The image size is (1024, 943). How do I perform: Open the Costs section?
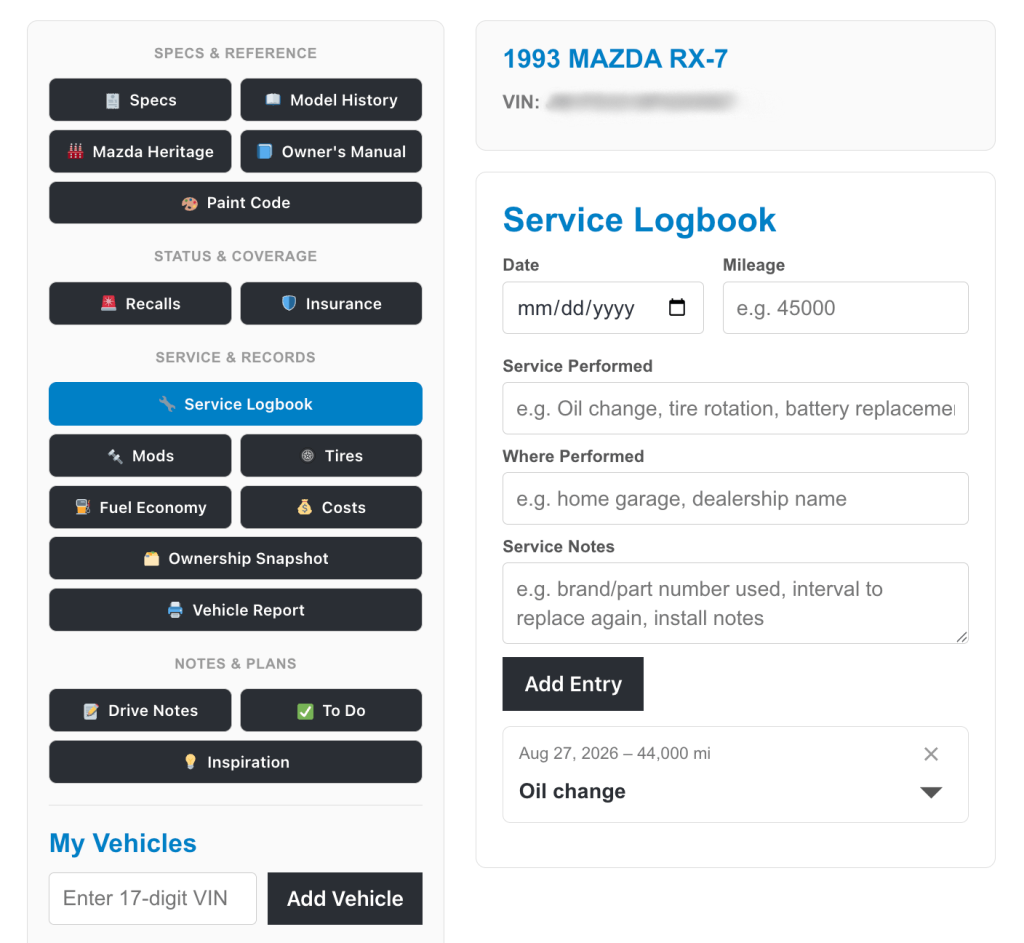[x=331, y=507]
